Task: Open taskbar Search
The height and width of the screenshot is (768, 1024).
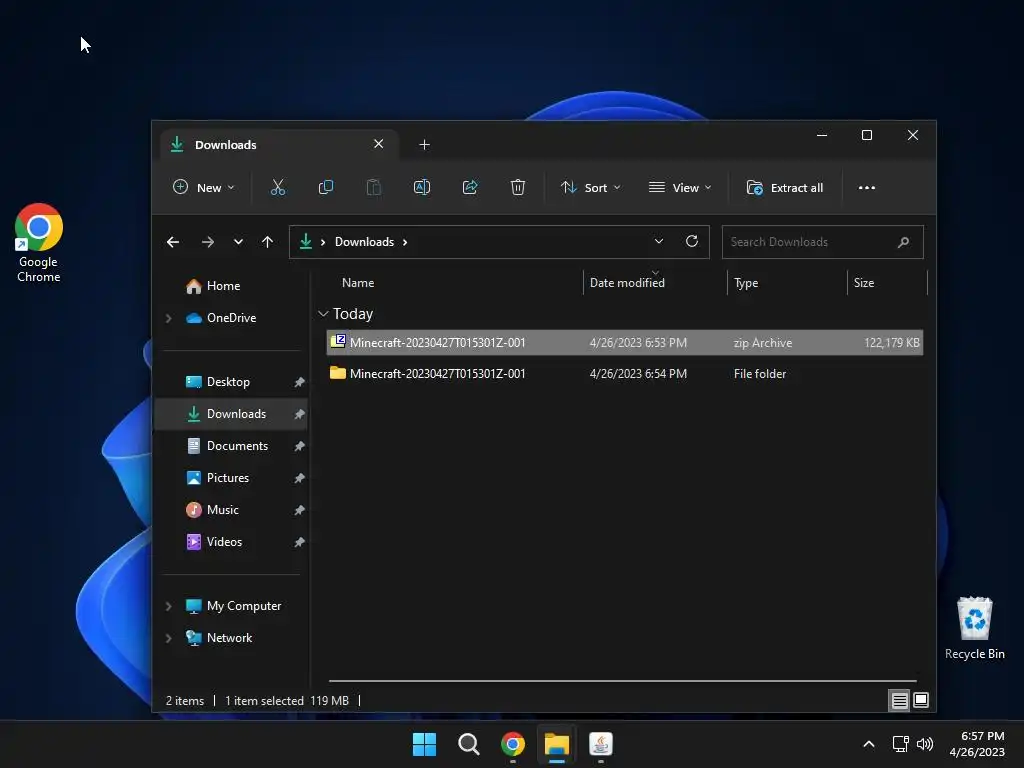Action: pos(468,744)
